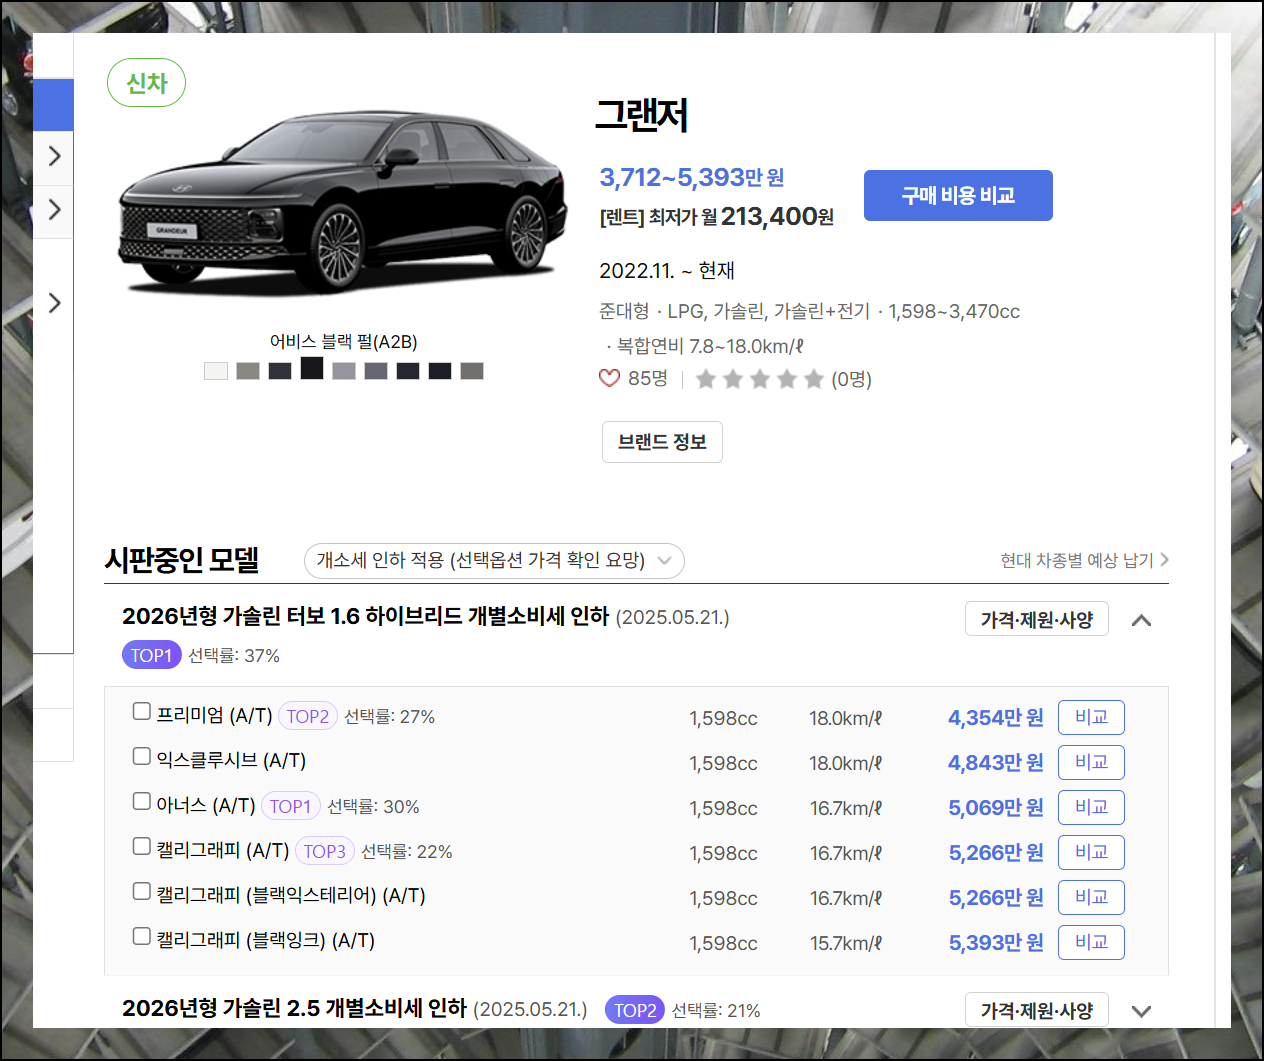Click the TOP3 badge beside 캘리그래피 (A/T)

pos(325,851)
